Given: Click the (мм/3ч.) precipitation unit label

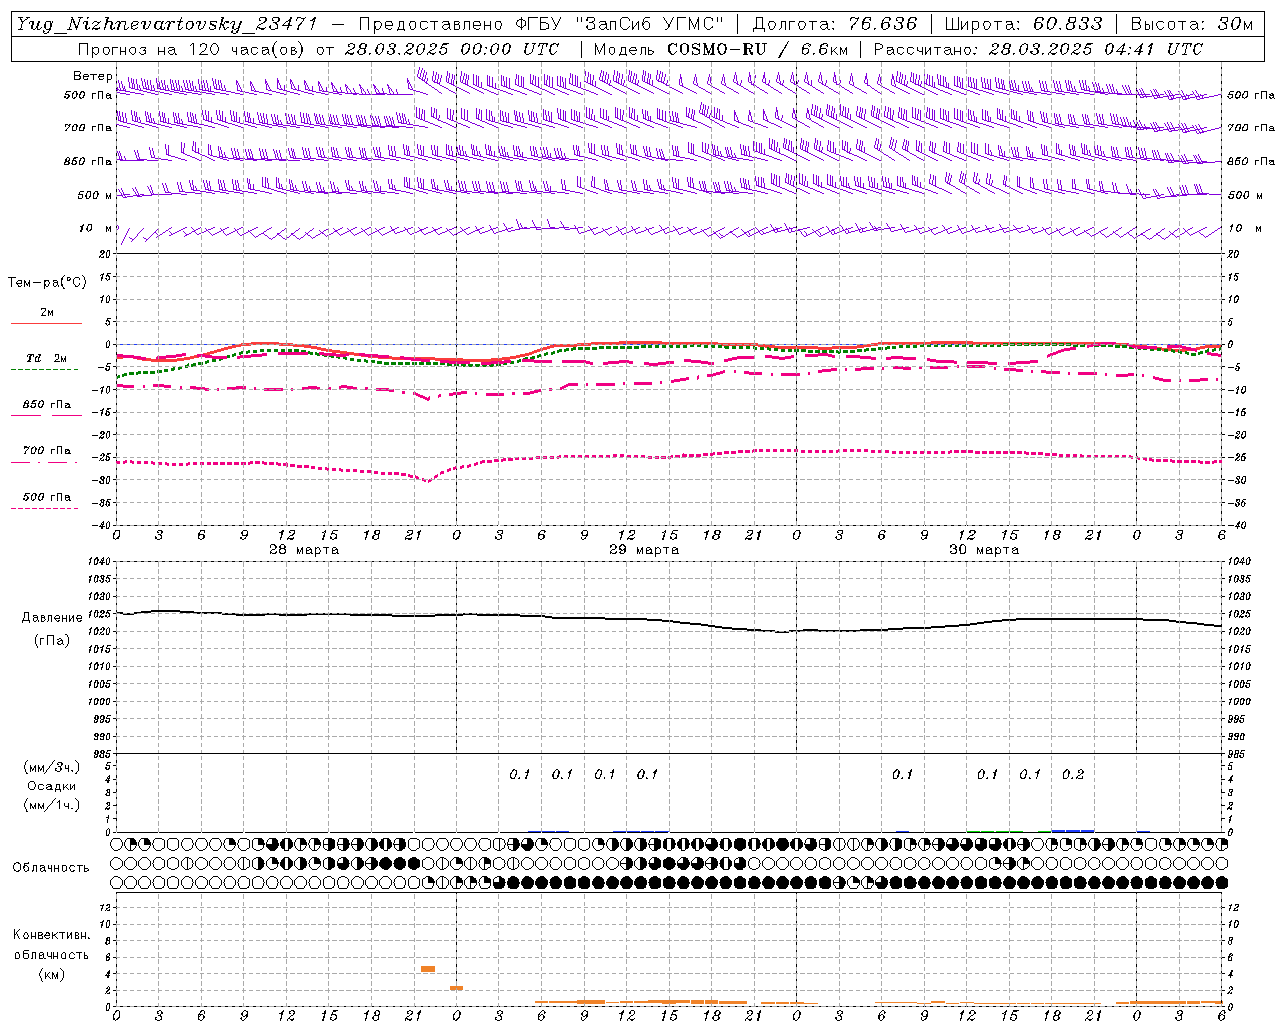Looking at the screenshot, I should point(52,767).
